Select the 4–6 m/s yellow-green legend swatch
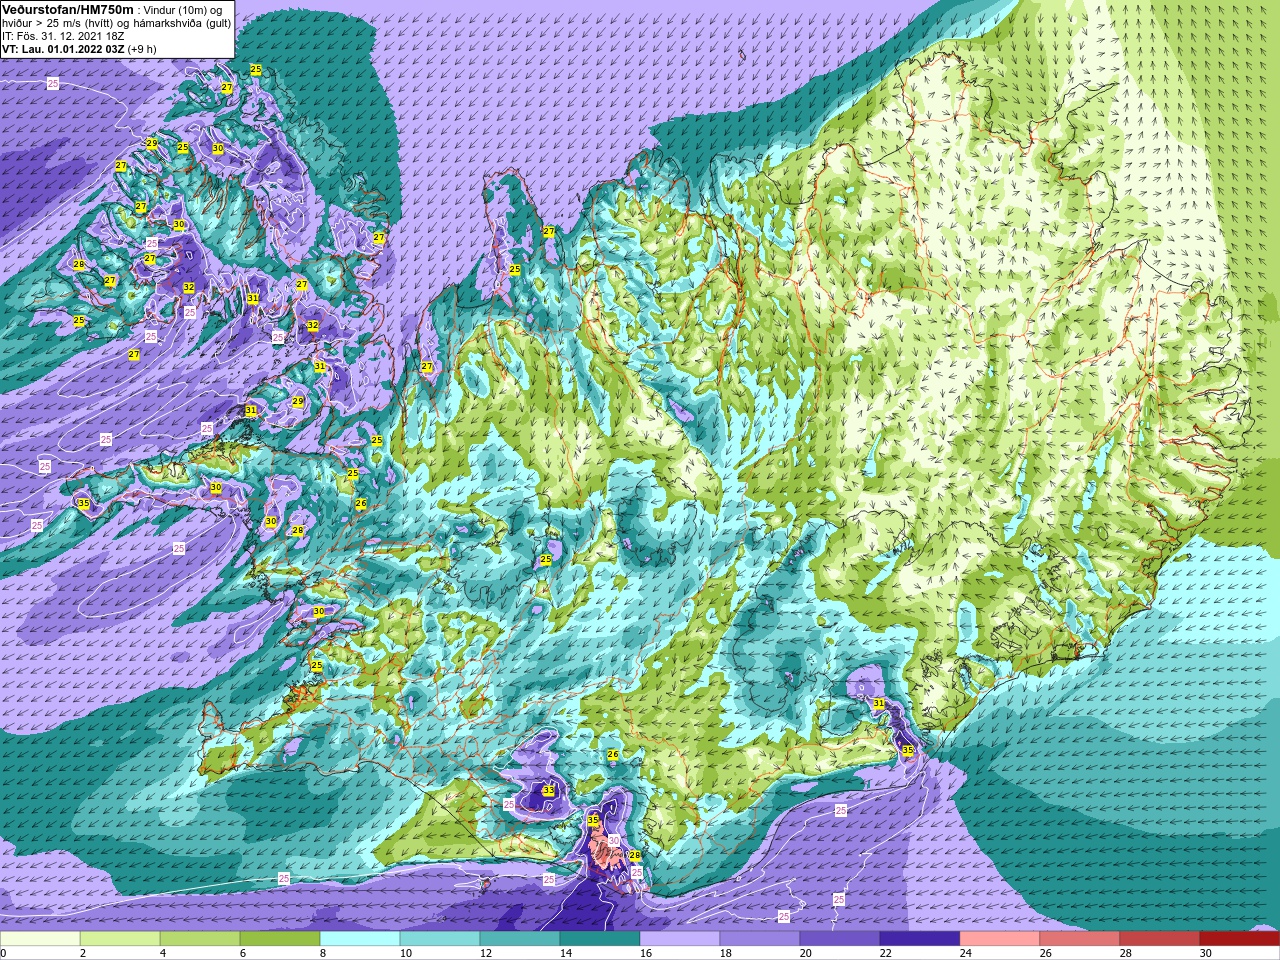 click(x=200, y=938)
